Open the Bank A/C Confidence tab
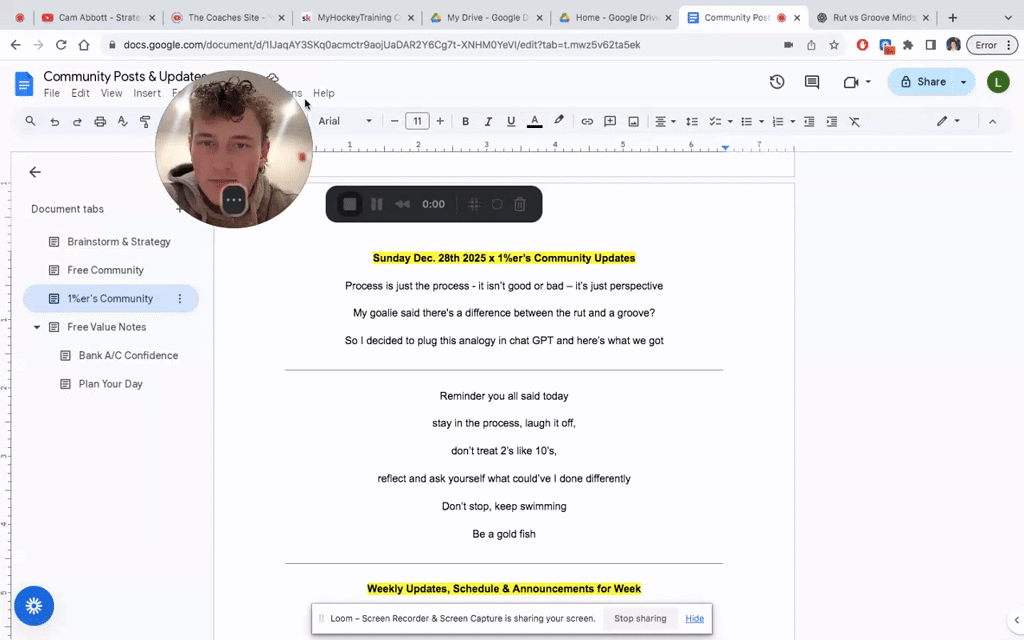This screenshot has width=1024, height=640. pyautogui.click(x=111, y=355)
